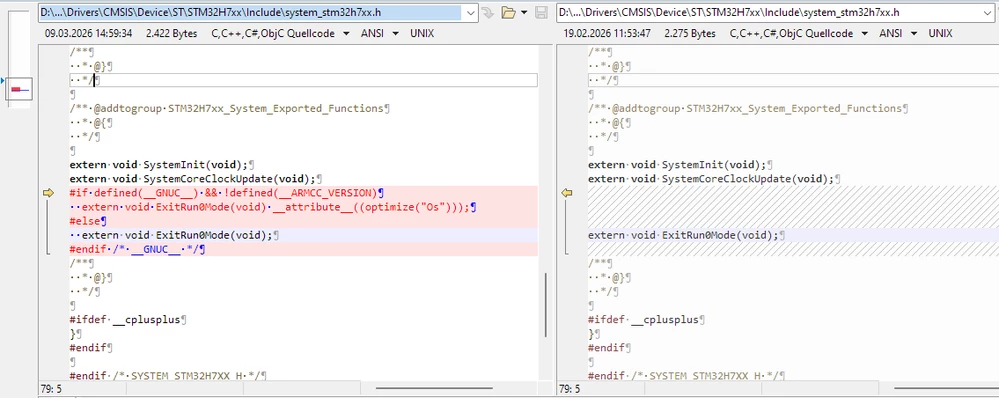
Task: Click the '#if defined(__GNUC__)' line in left pane
Action: pyautogui.click(x=226, y=193)
